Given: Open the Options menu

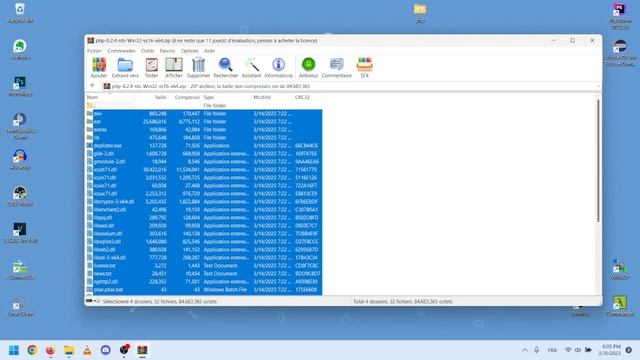Looking at the screenshot, I should coord(189,51).
